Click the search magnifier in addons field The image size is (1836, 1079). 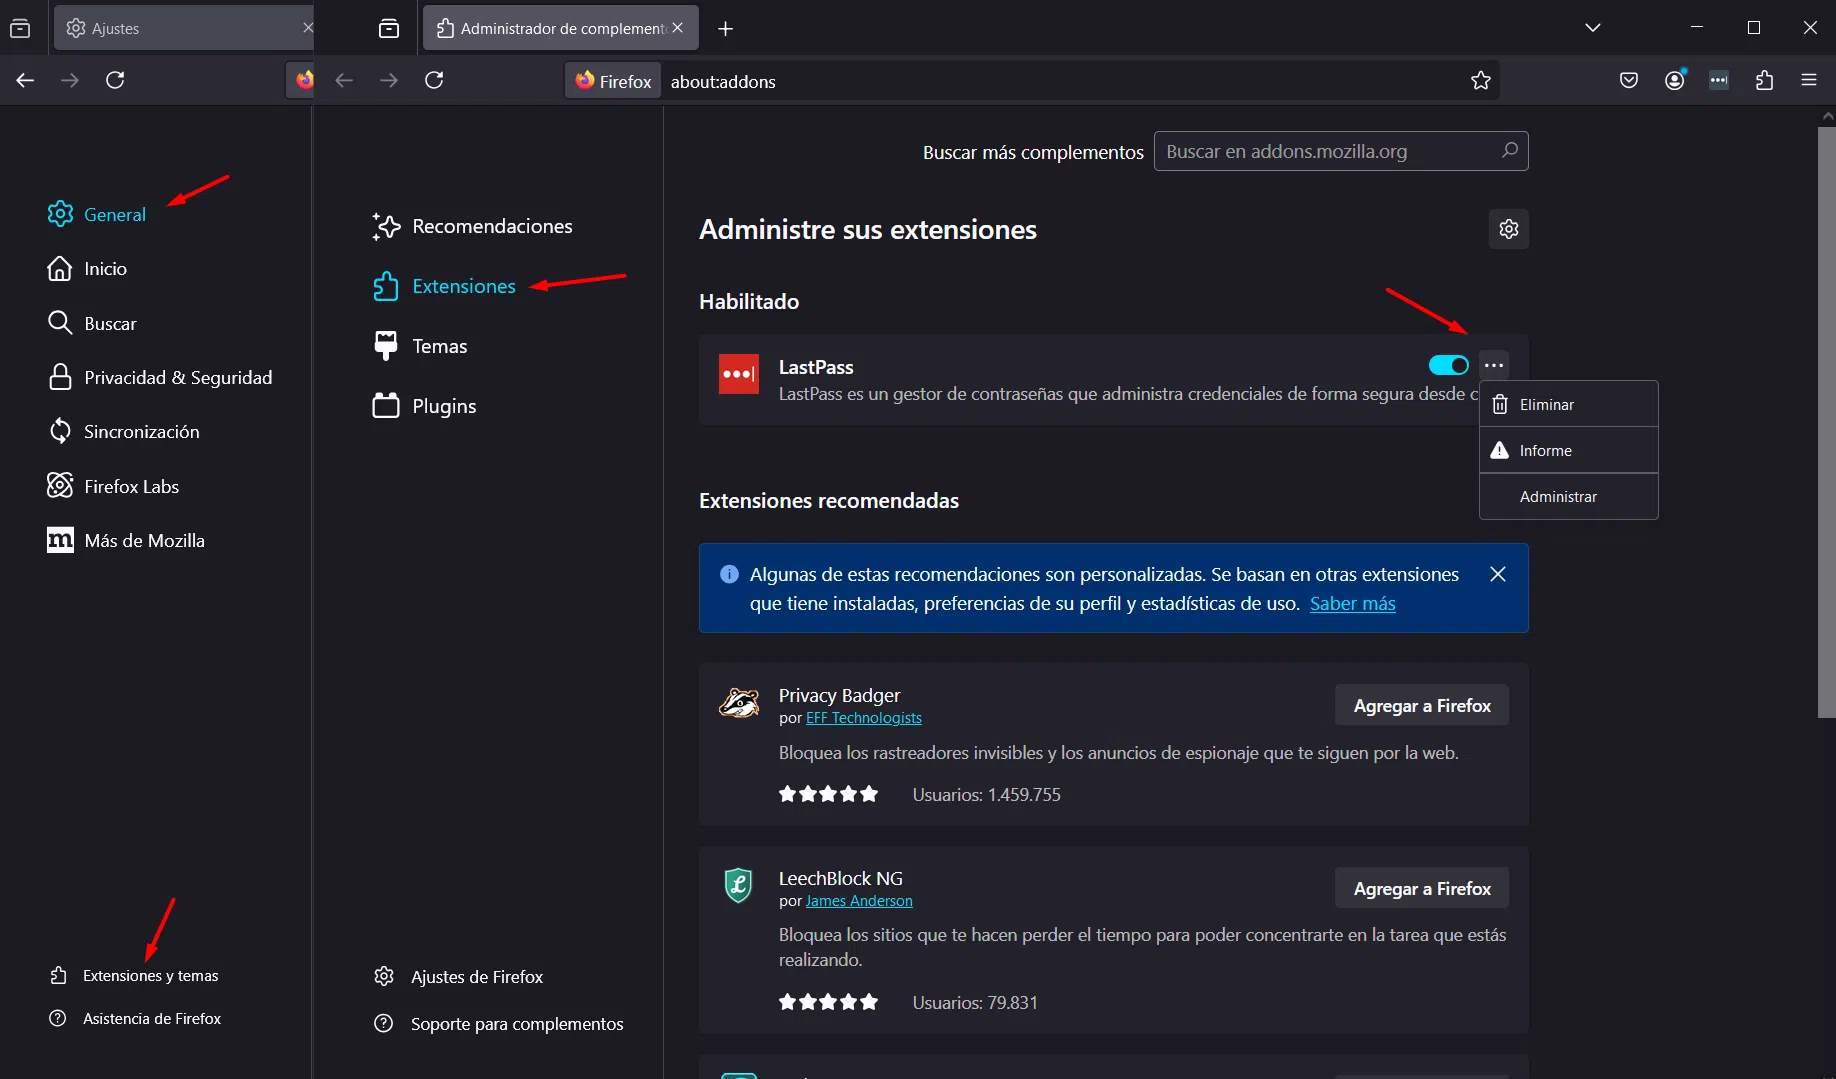click(x=1509, y=151)
